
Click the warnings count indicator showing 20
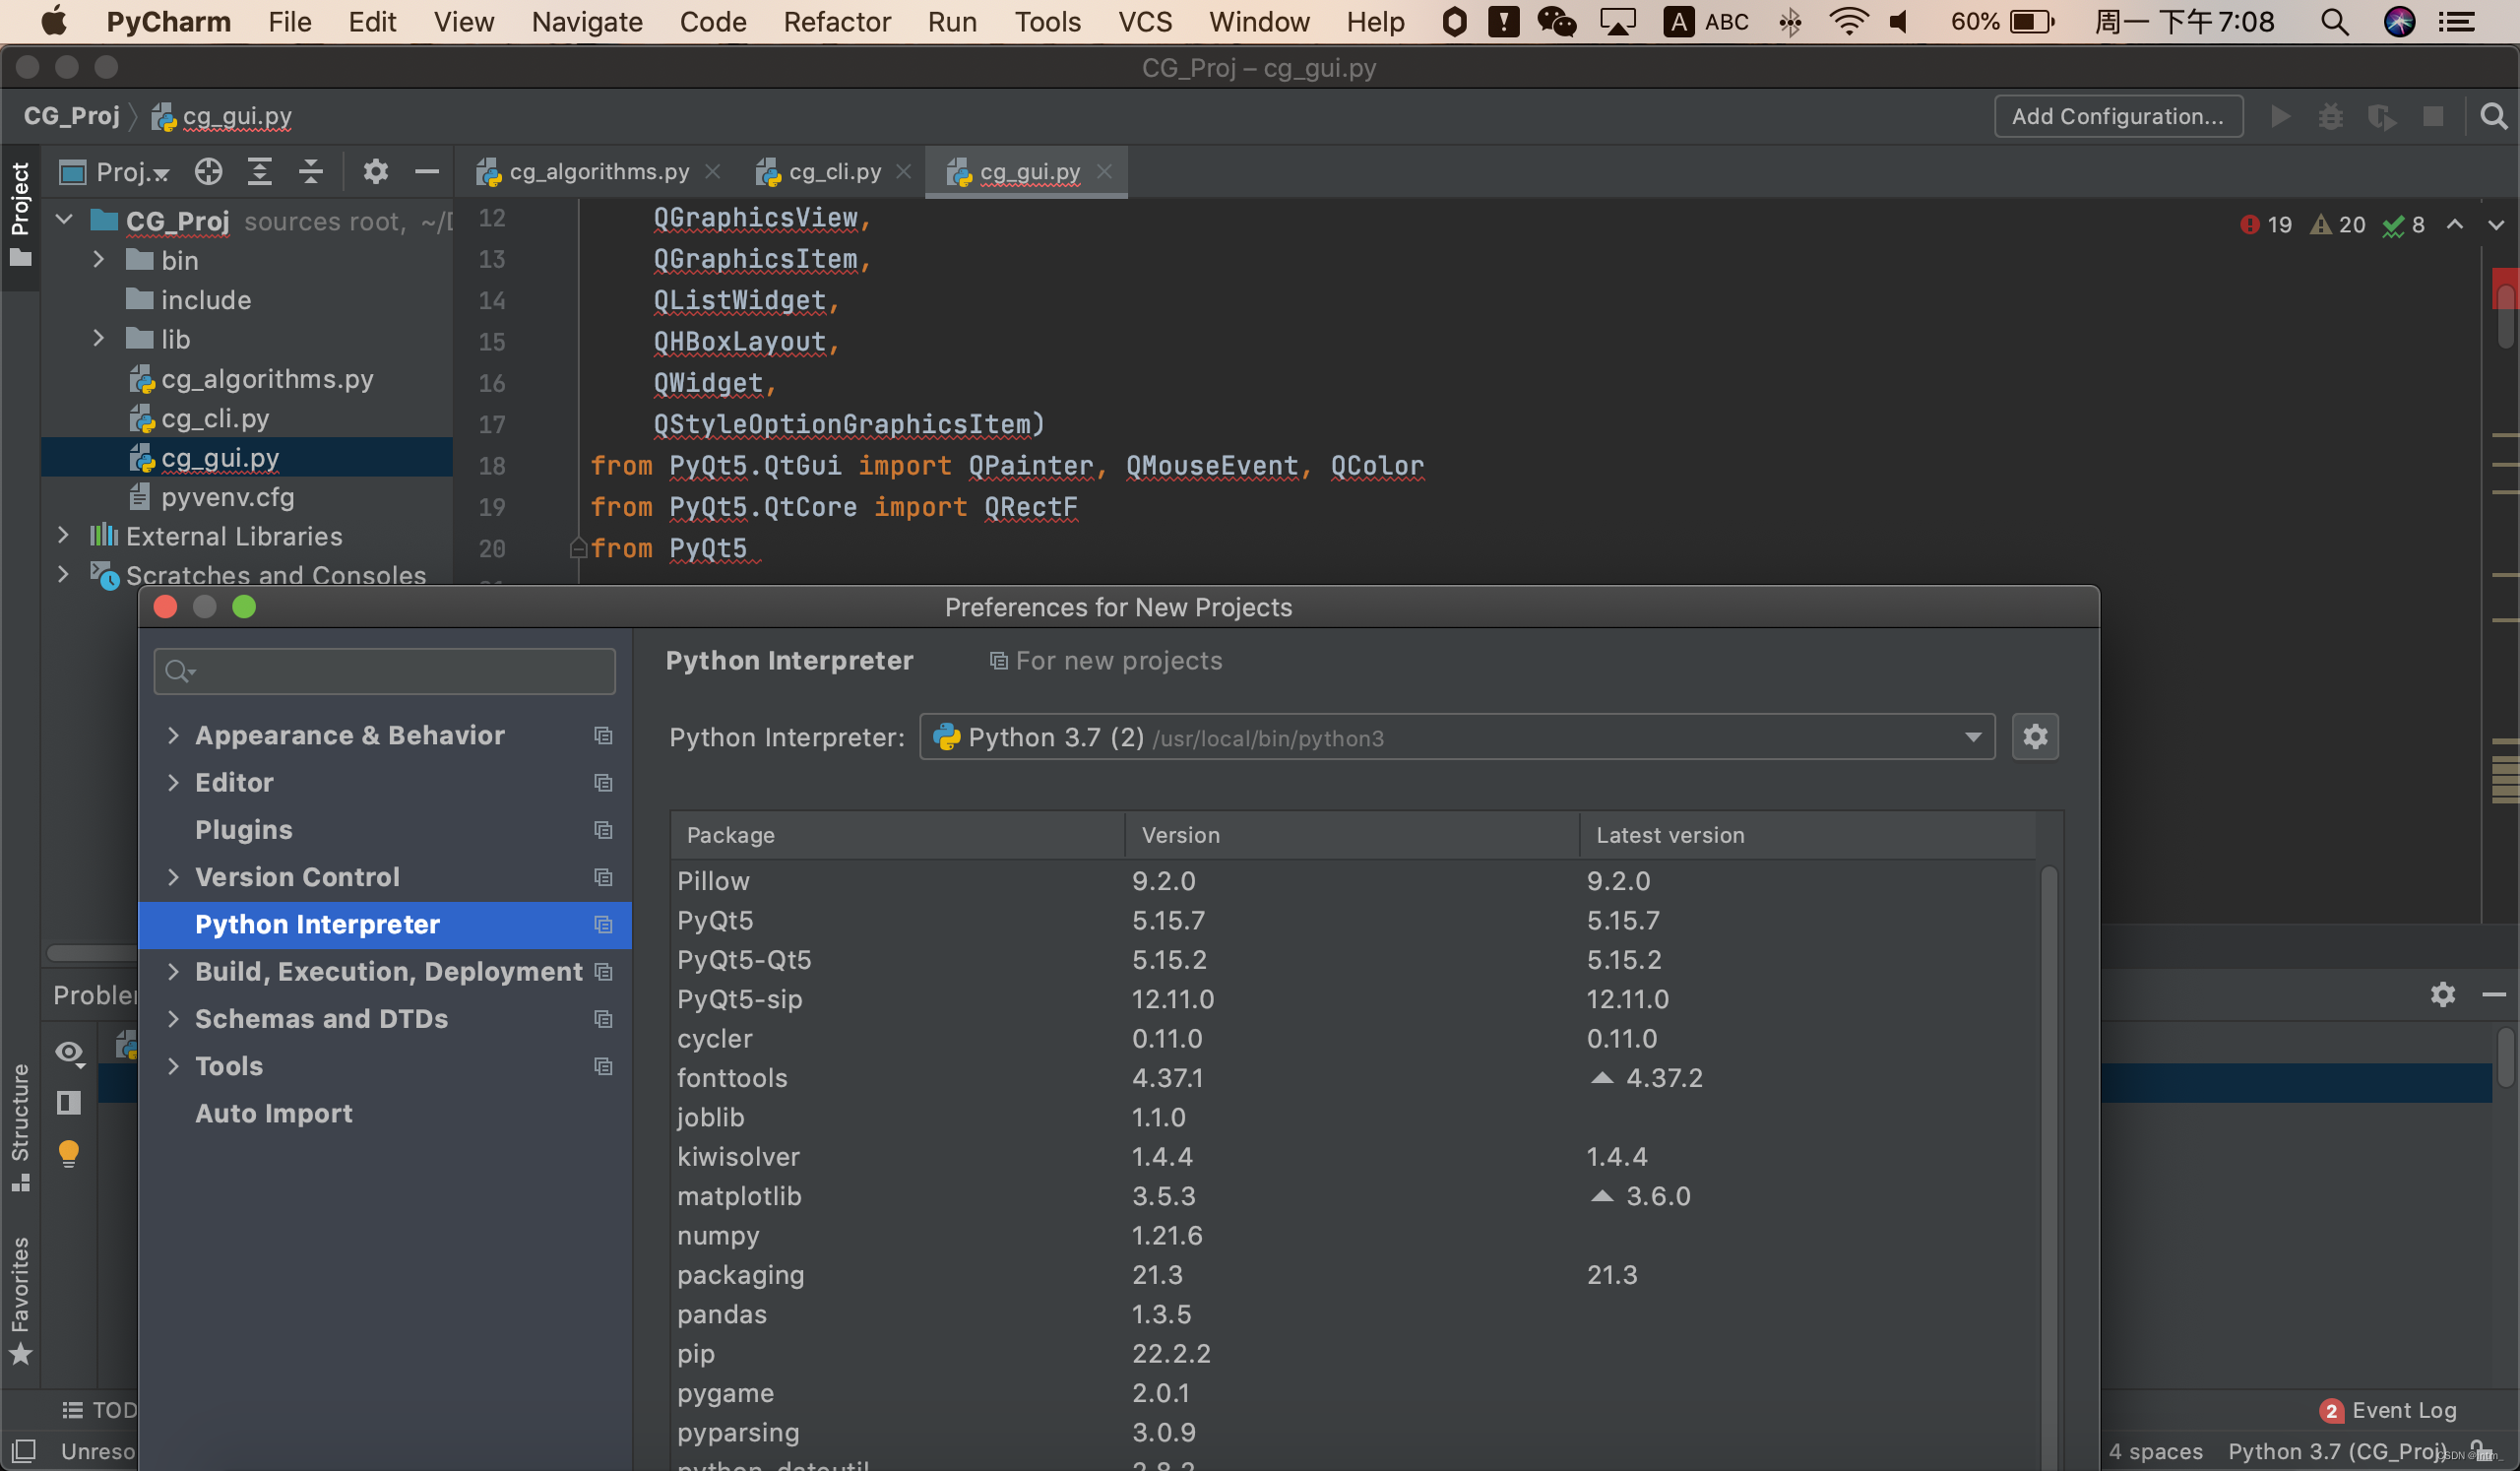(2338, 225)
